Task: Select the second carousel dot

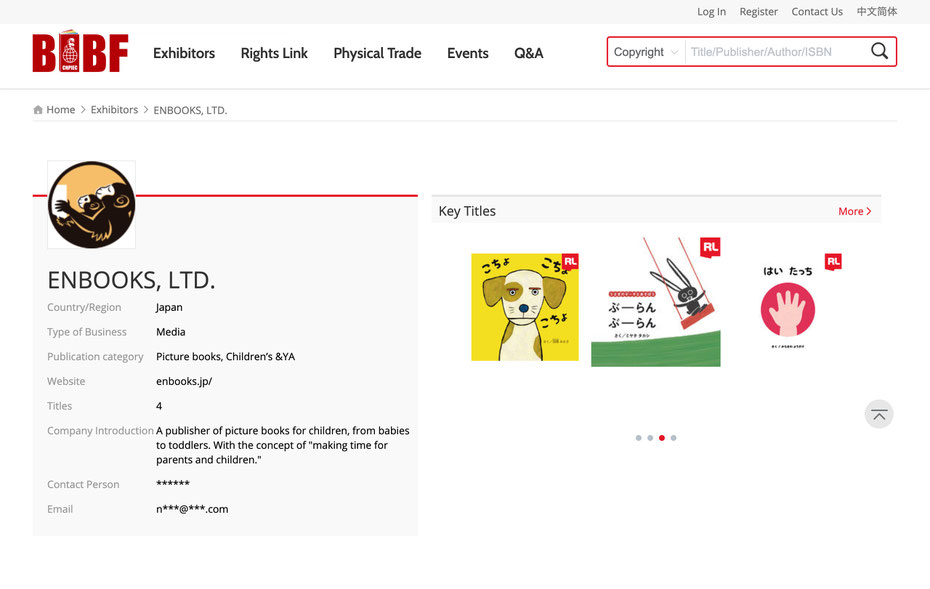Action: point(650,438)
